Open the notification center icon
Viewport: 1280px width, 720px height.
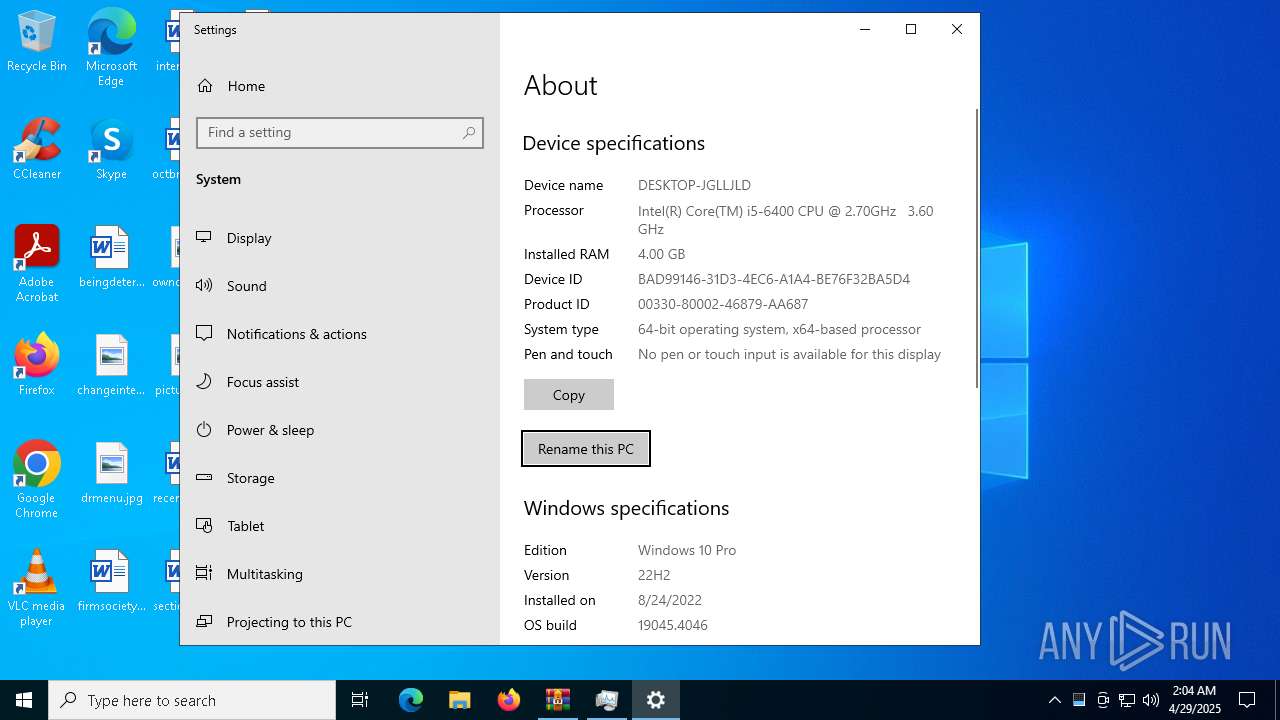[1247, 700]
